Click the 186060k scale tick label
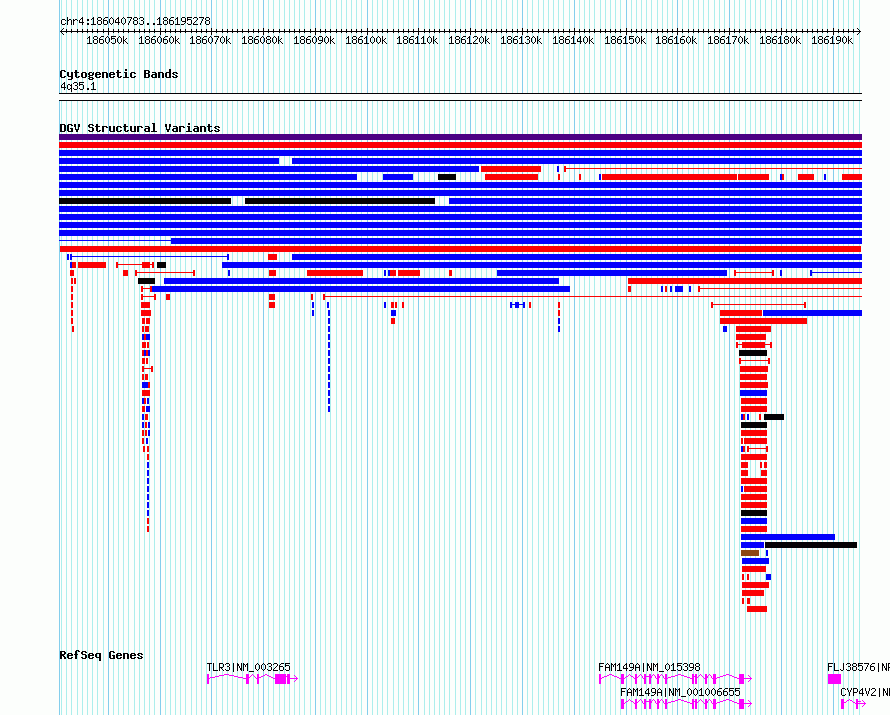This screenshot has height=715, width=890. point(159,40)
